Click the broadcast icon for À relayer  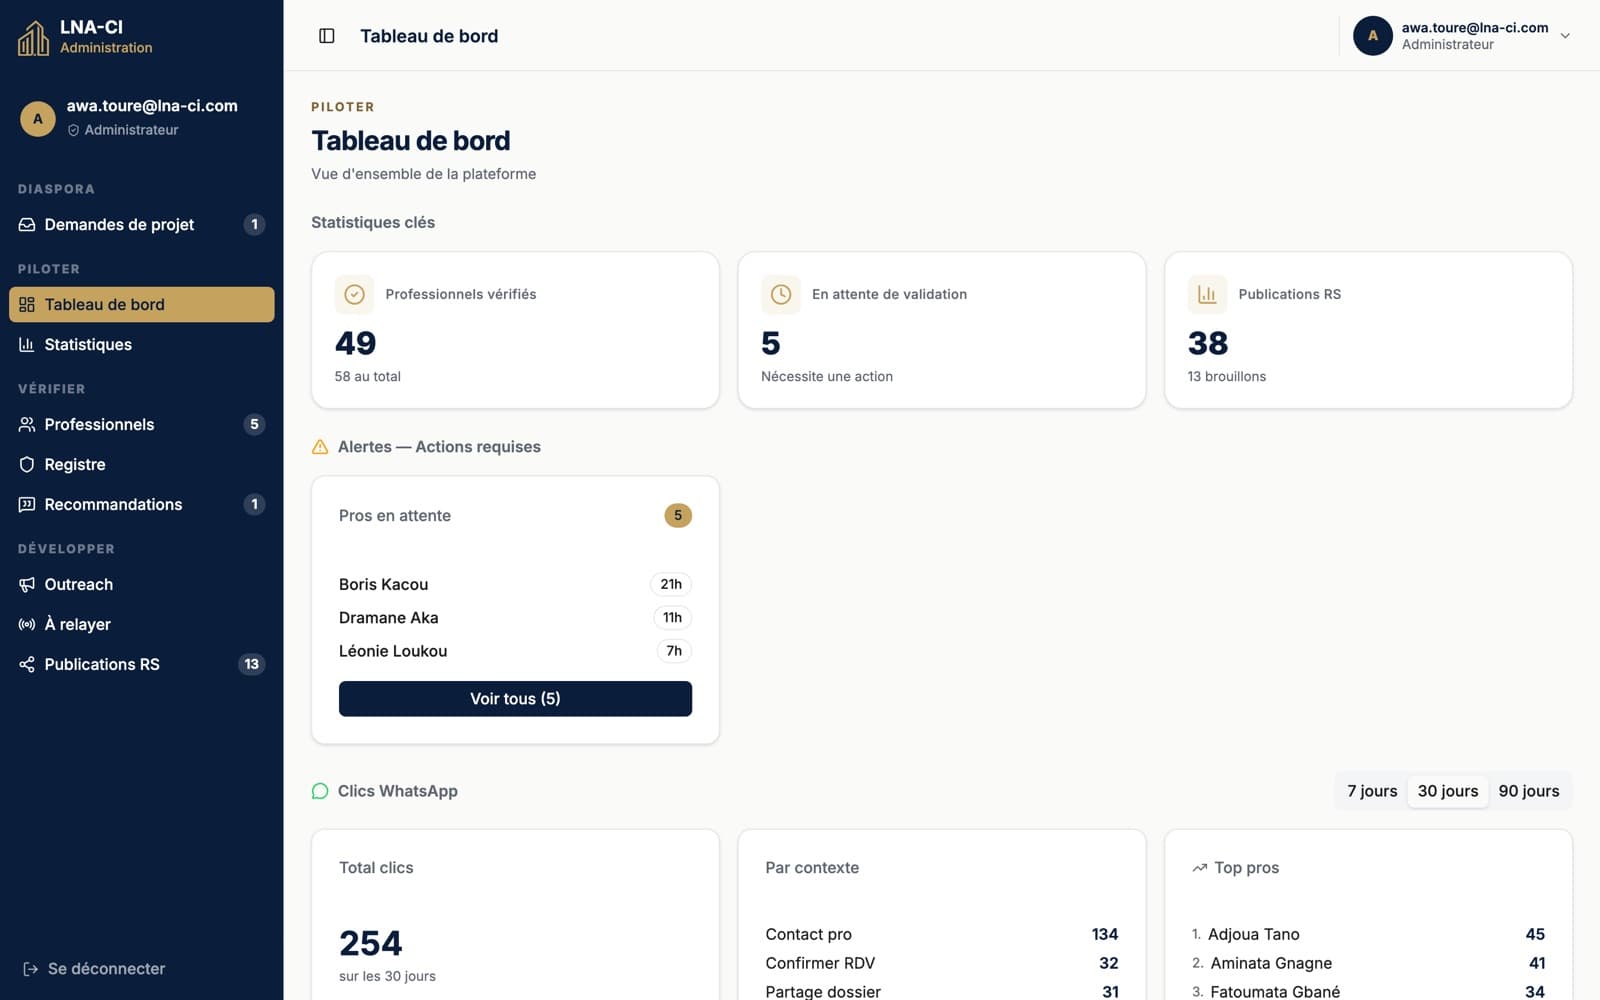point(27,625)
